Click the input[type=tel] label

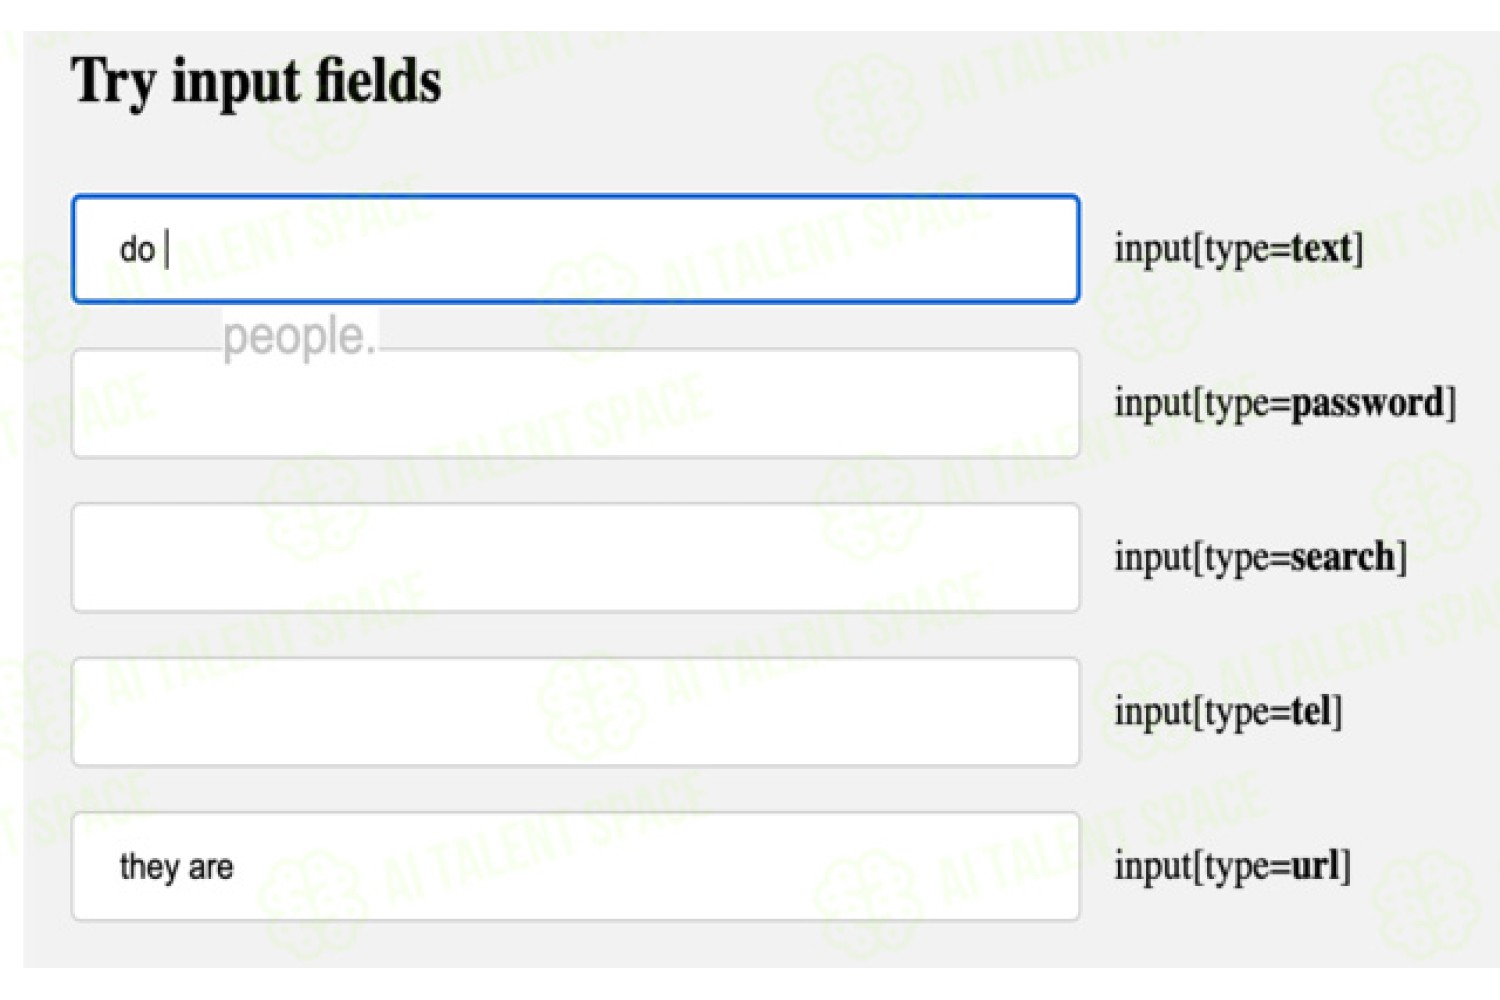point(1229,712)
